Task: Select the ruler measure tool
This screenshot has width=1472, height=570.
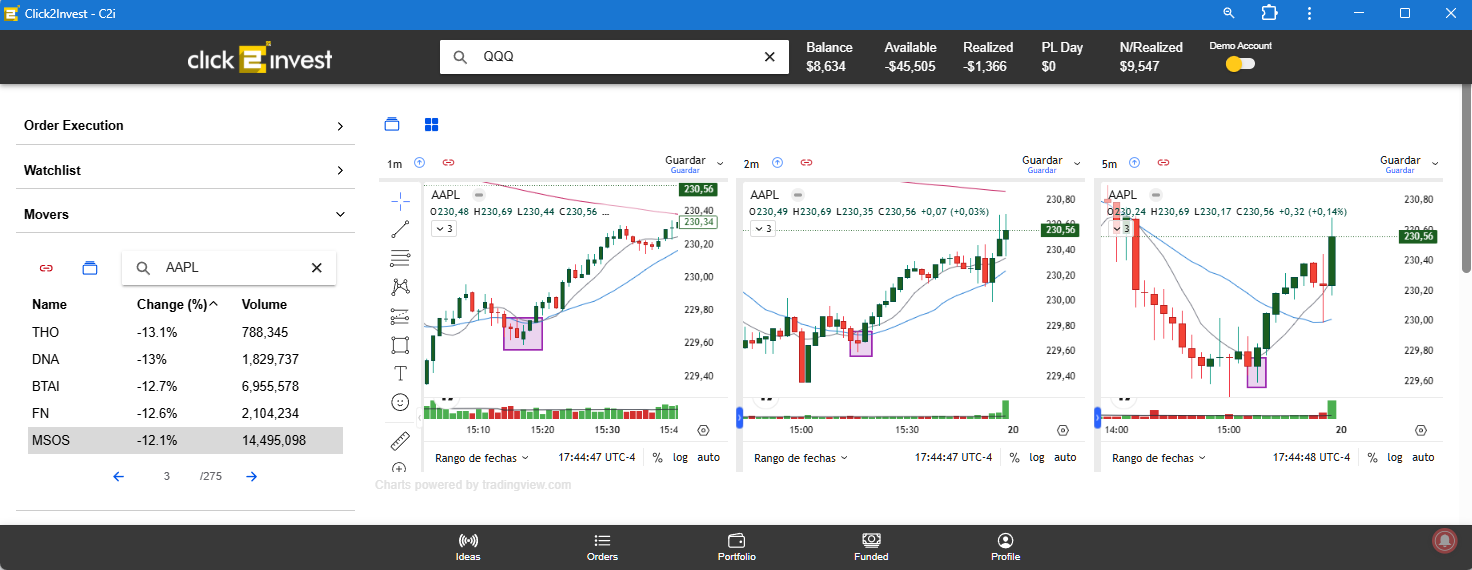Action: click(400, 440)
